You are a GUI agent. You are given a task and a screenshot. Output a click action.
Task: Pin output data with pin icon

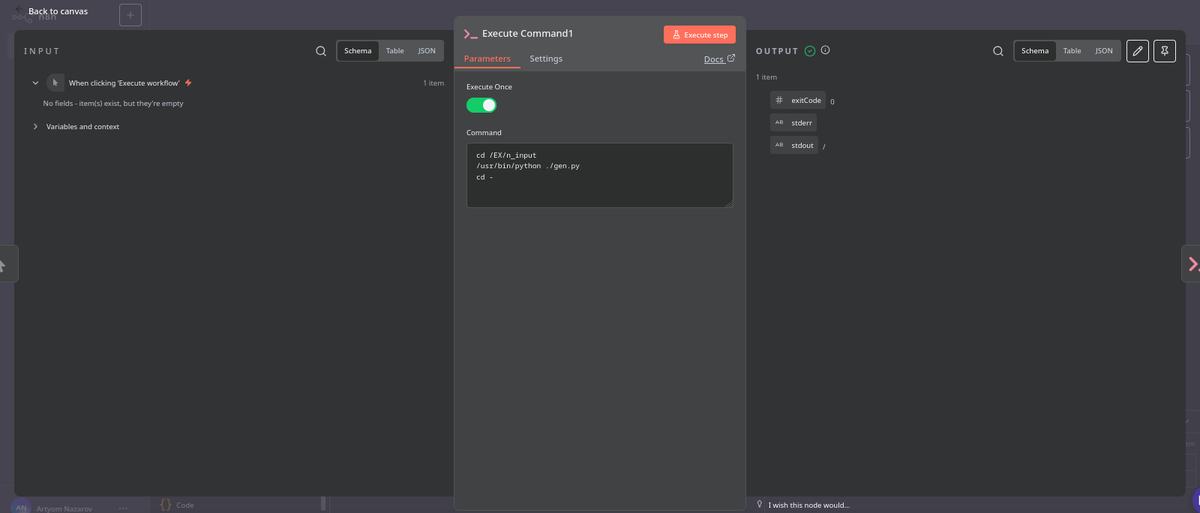click(1164, 51)
